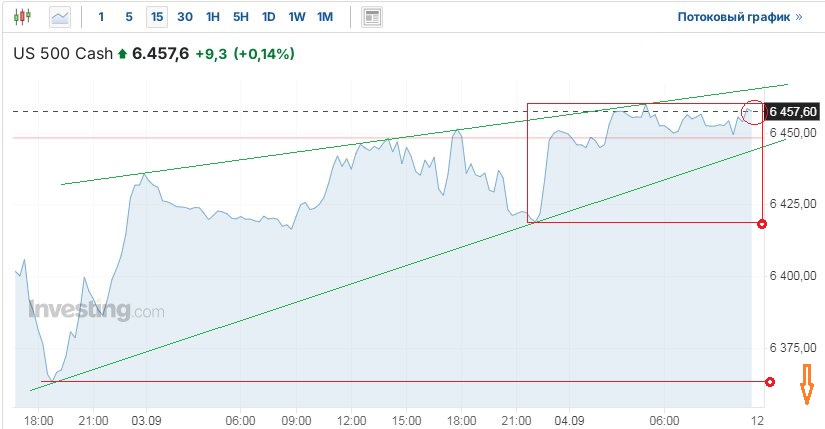825x429 pixels.
Task: Select the 1M timeframe
Action: tap(325, 17)
